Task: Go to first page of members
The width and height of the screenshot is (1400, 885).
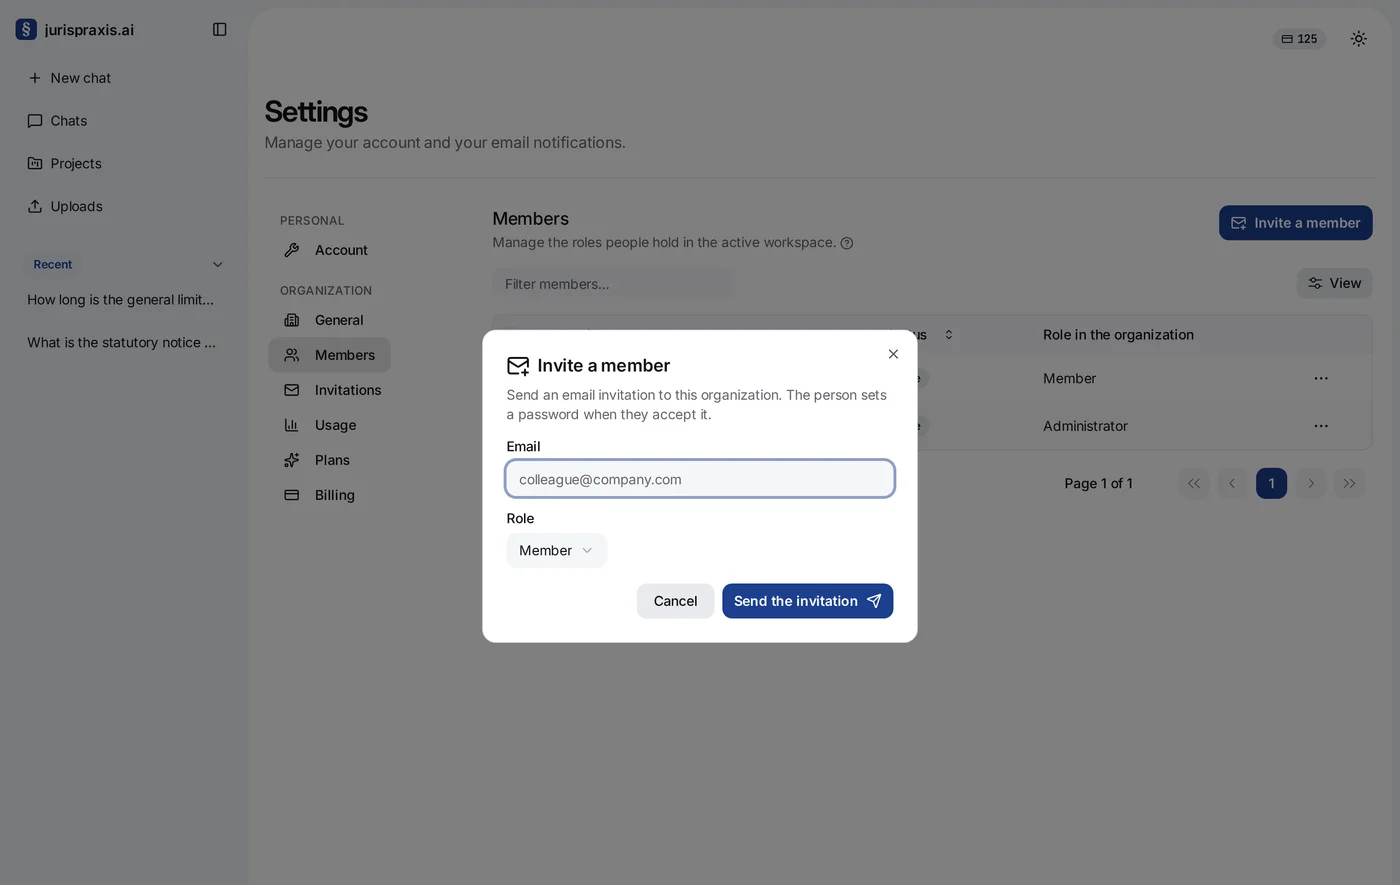Action: pos(1194,483)
